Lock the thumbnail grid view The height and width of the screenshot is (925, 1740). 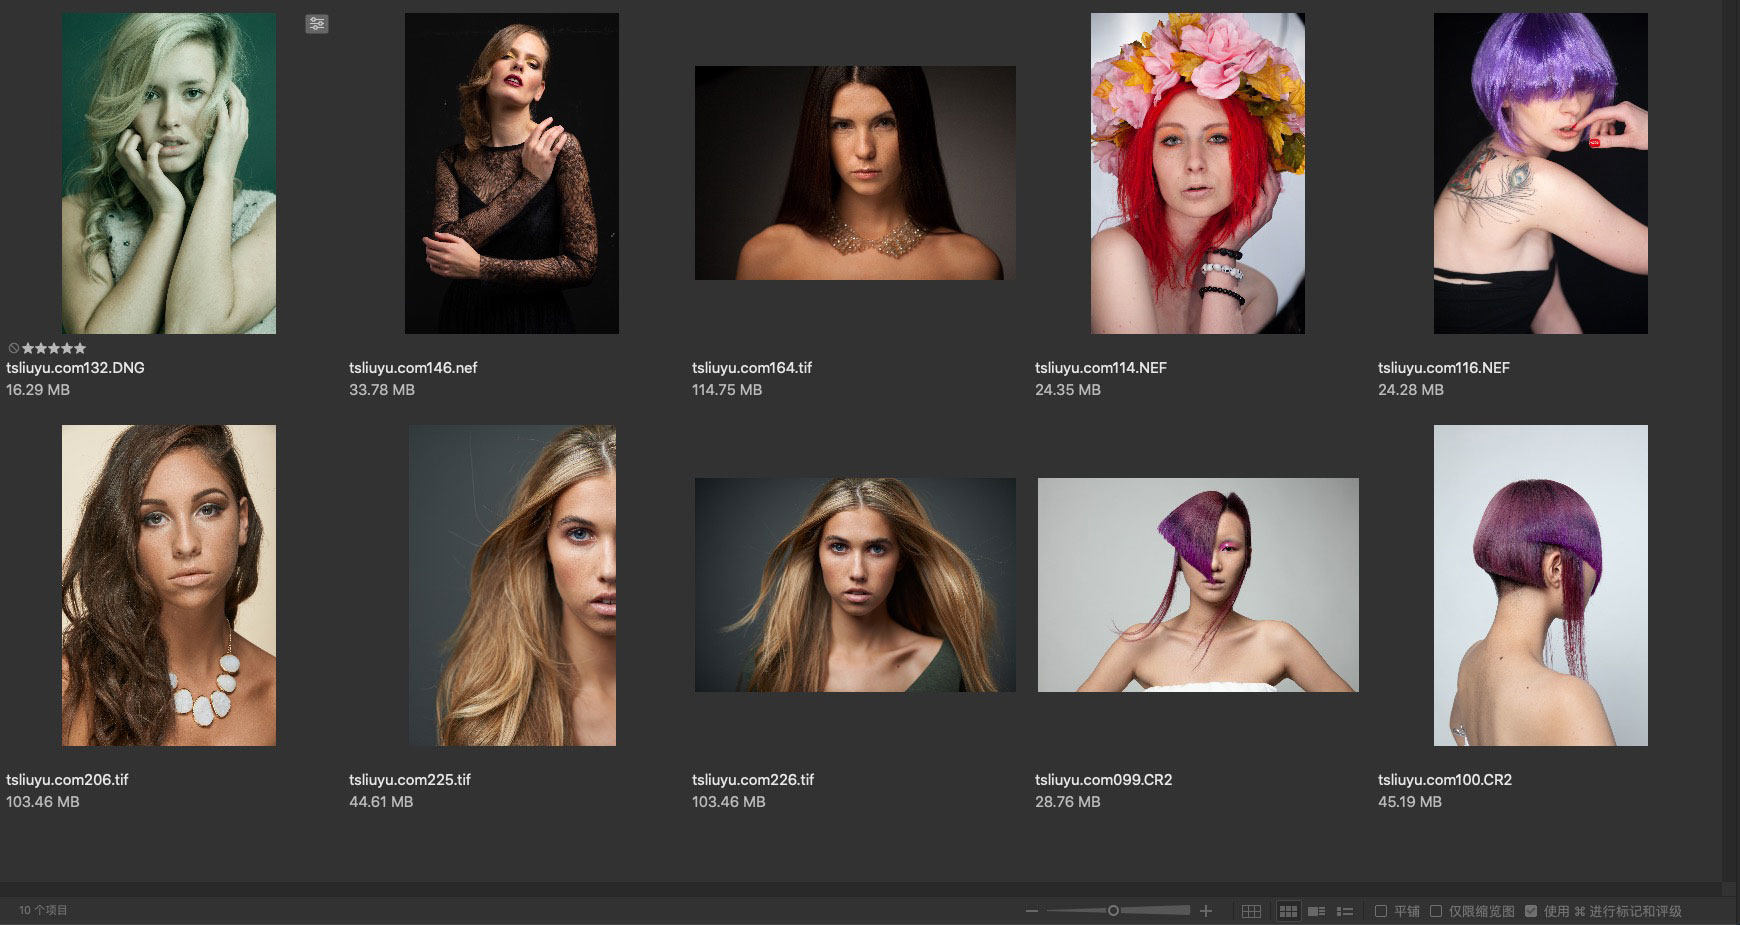pyautogui.click(x=1251, y=911)
